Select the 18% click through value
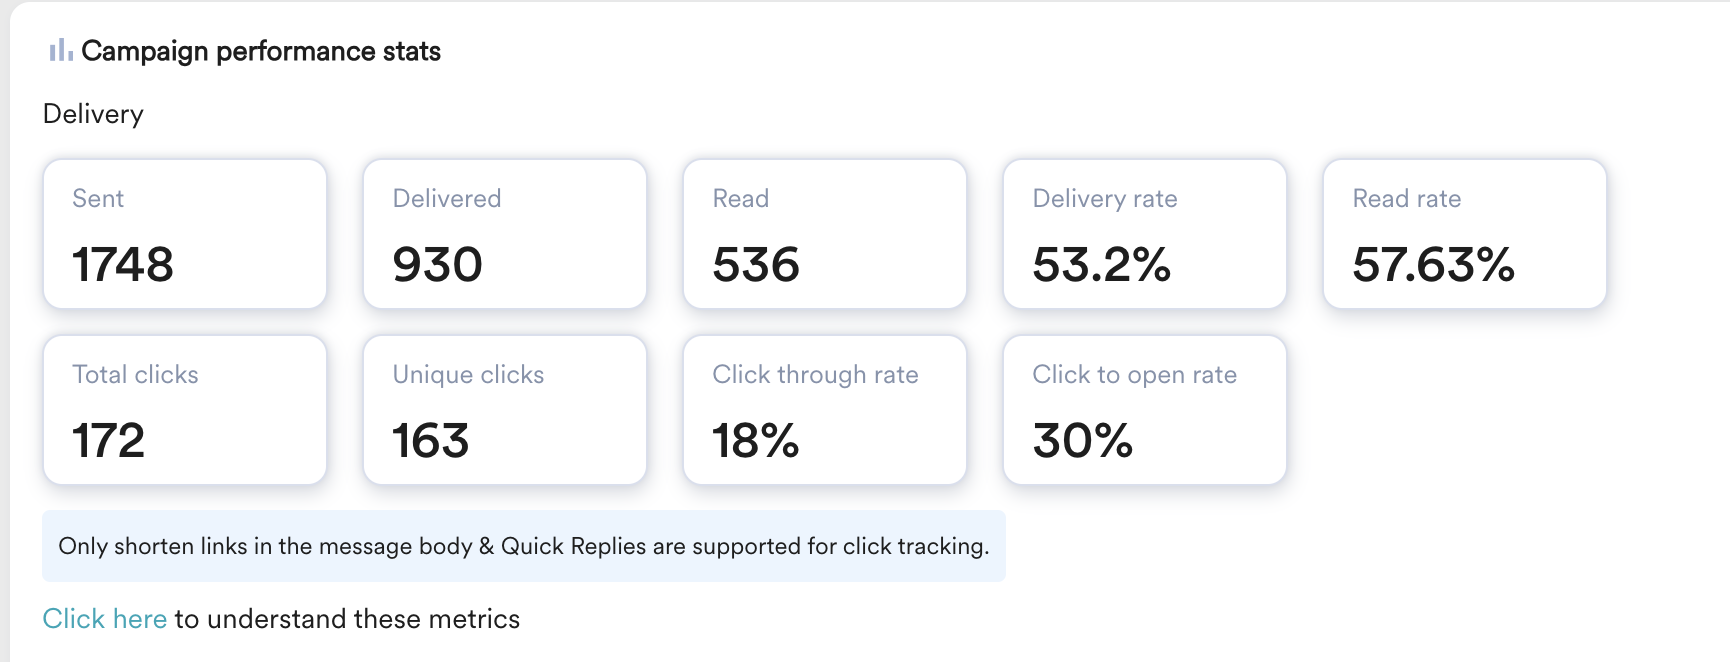The height and width of the screenshot is (662, 1730). pyautogui.click(x=755, y=441)
